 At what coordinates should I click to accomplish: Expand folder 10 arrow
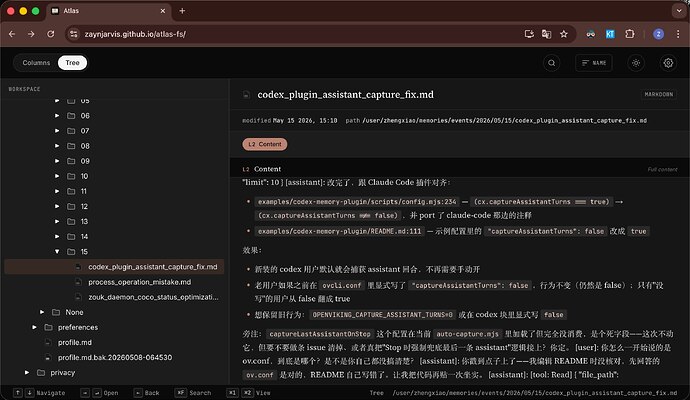pos(57,176)
